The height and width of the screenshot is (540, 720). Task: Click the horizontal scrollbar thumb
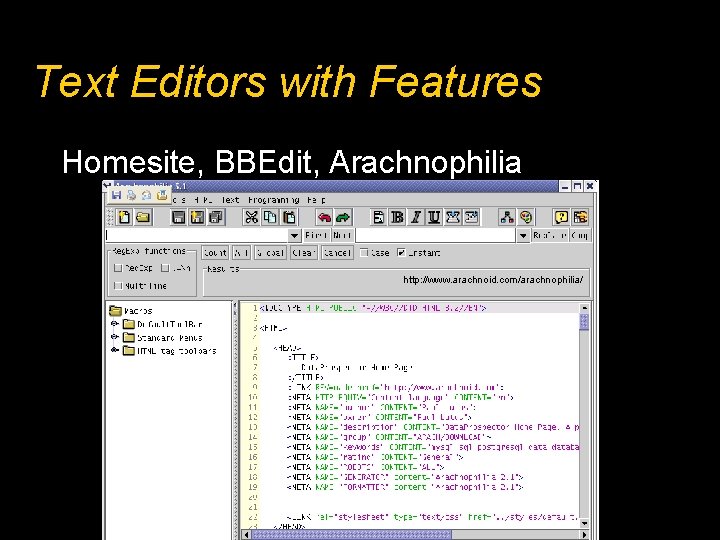(351, 534)
